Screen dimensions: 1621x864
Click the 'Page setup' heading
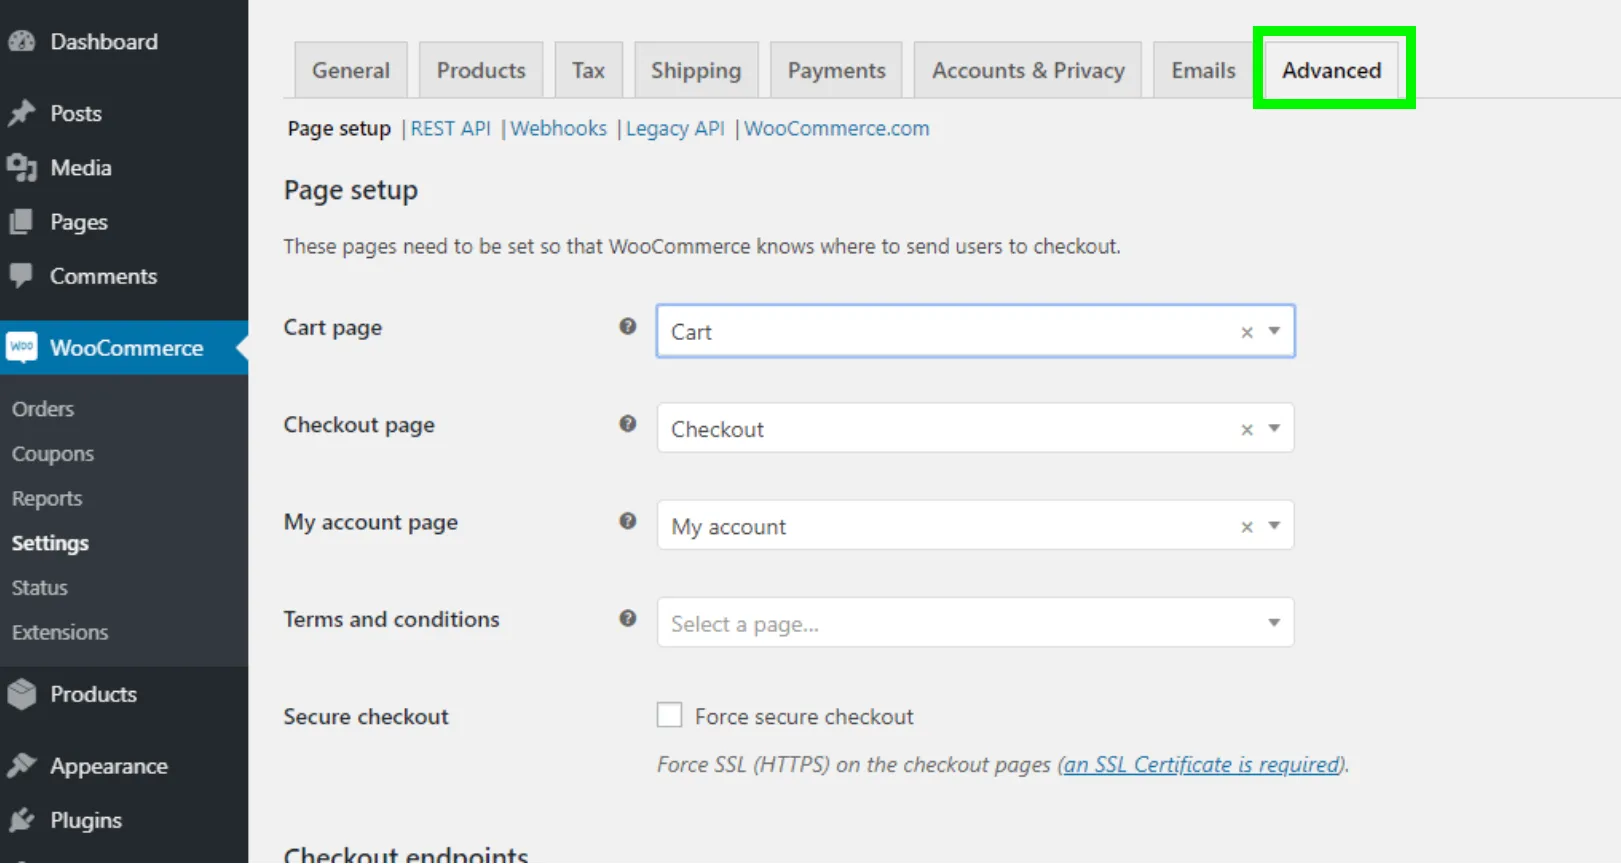[351, 190]
